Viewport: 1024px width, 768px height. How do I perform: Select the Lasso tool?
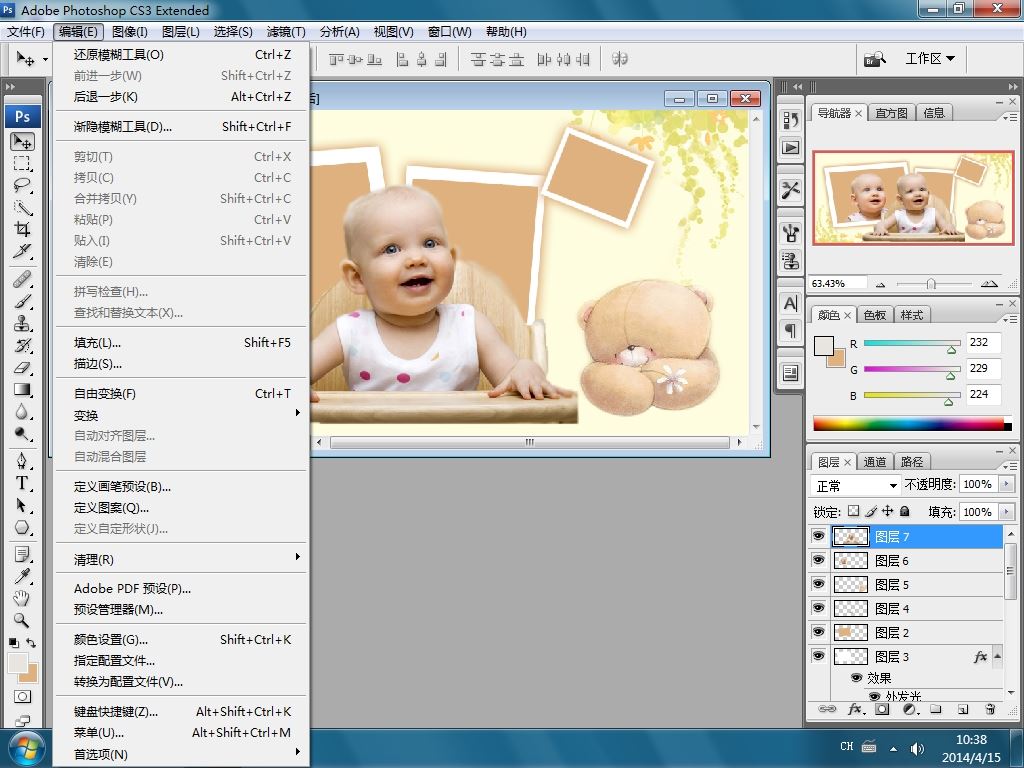pos(22,185)
